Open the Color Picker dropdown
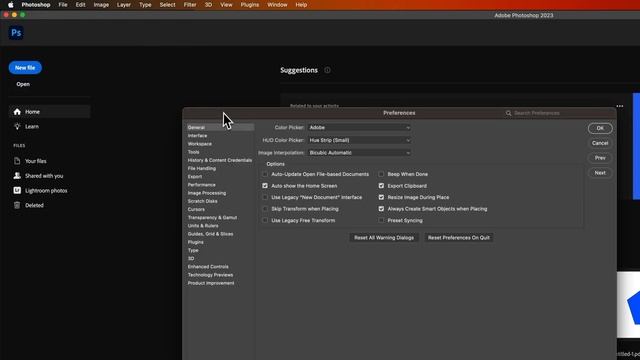Image resolution: width=640 pixels, height=360 pixels. pos(359,128)
